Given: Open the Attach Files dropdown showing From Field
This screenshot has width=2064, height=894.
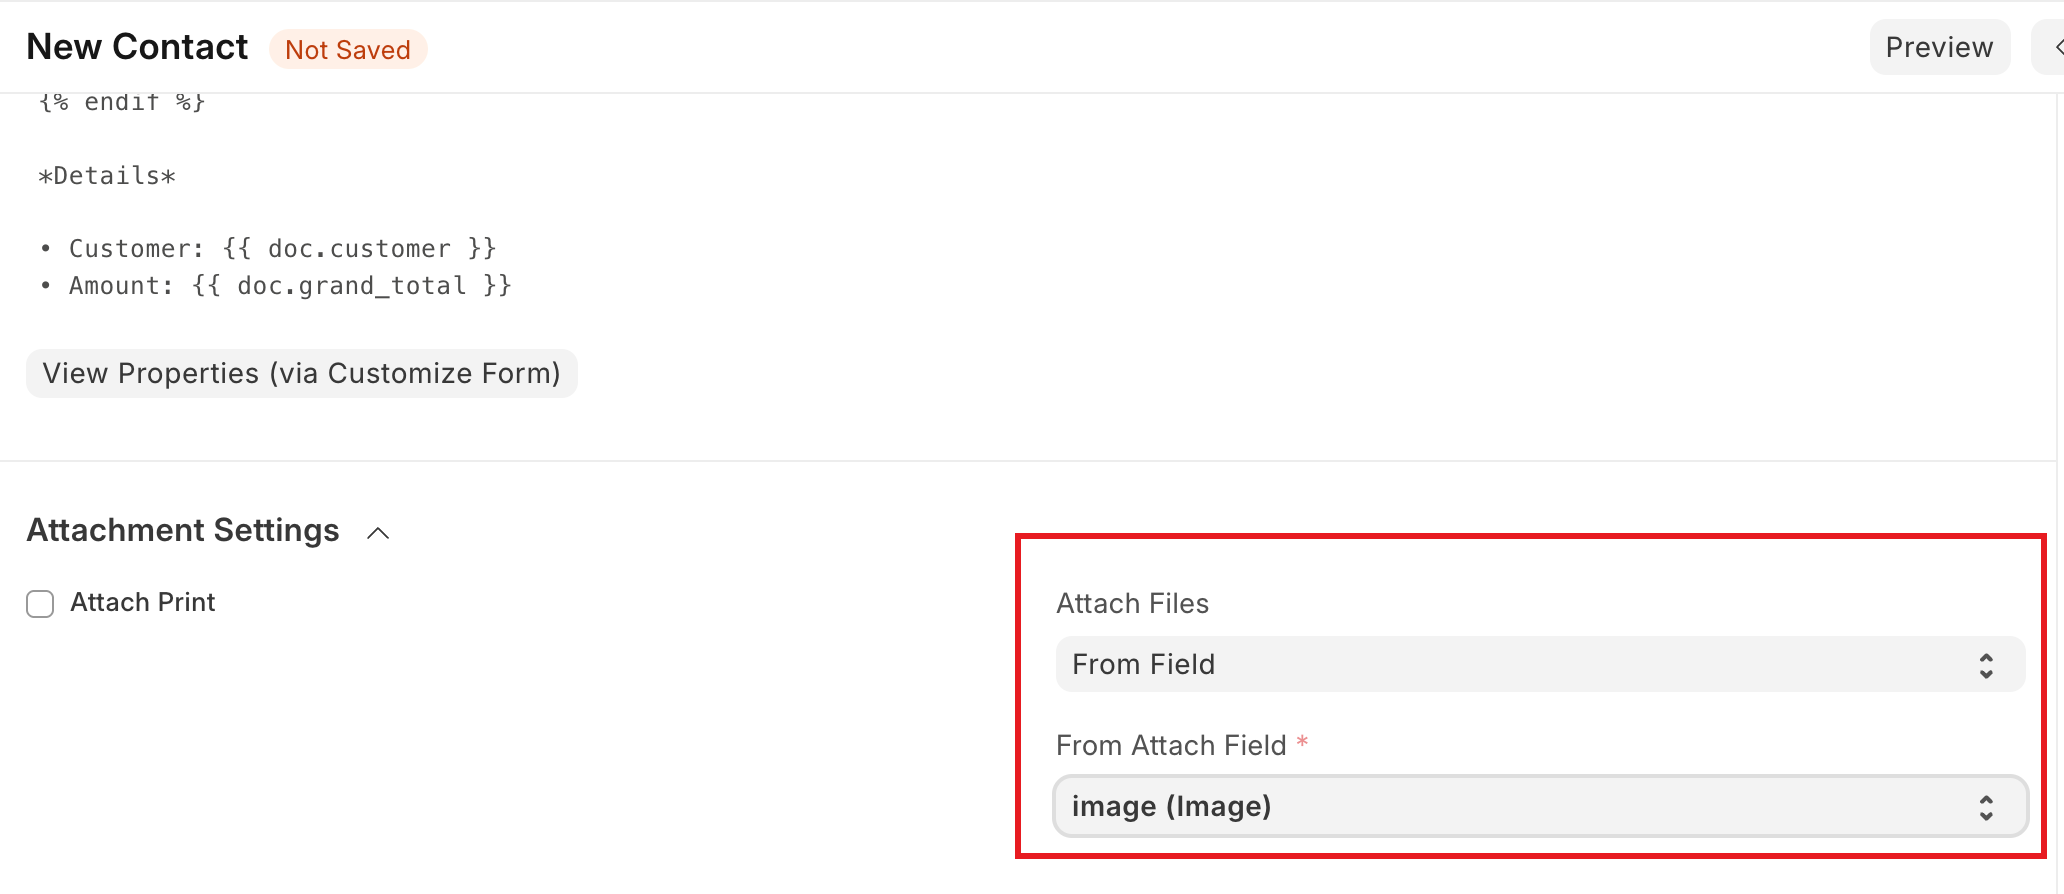Looking at the screenshot, I should 1520,664.
